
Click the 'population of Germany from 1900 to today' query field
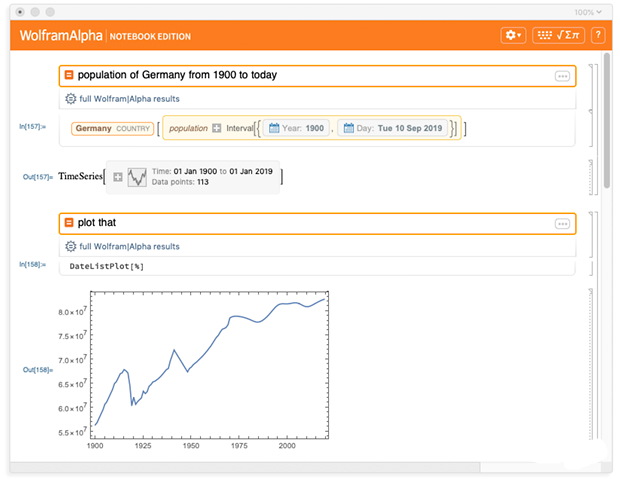click(x=317, y=76)
